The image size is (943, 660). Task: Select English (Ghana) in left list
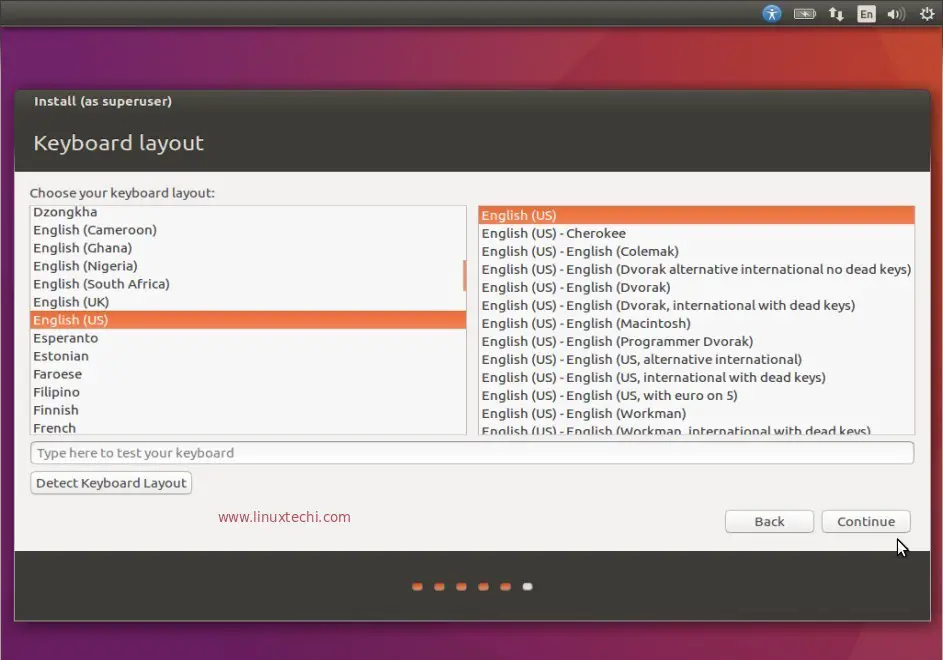(x=248, y=248)
